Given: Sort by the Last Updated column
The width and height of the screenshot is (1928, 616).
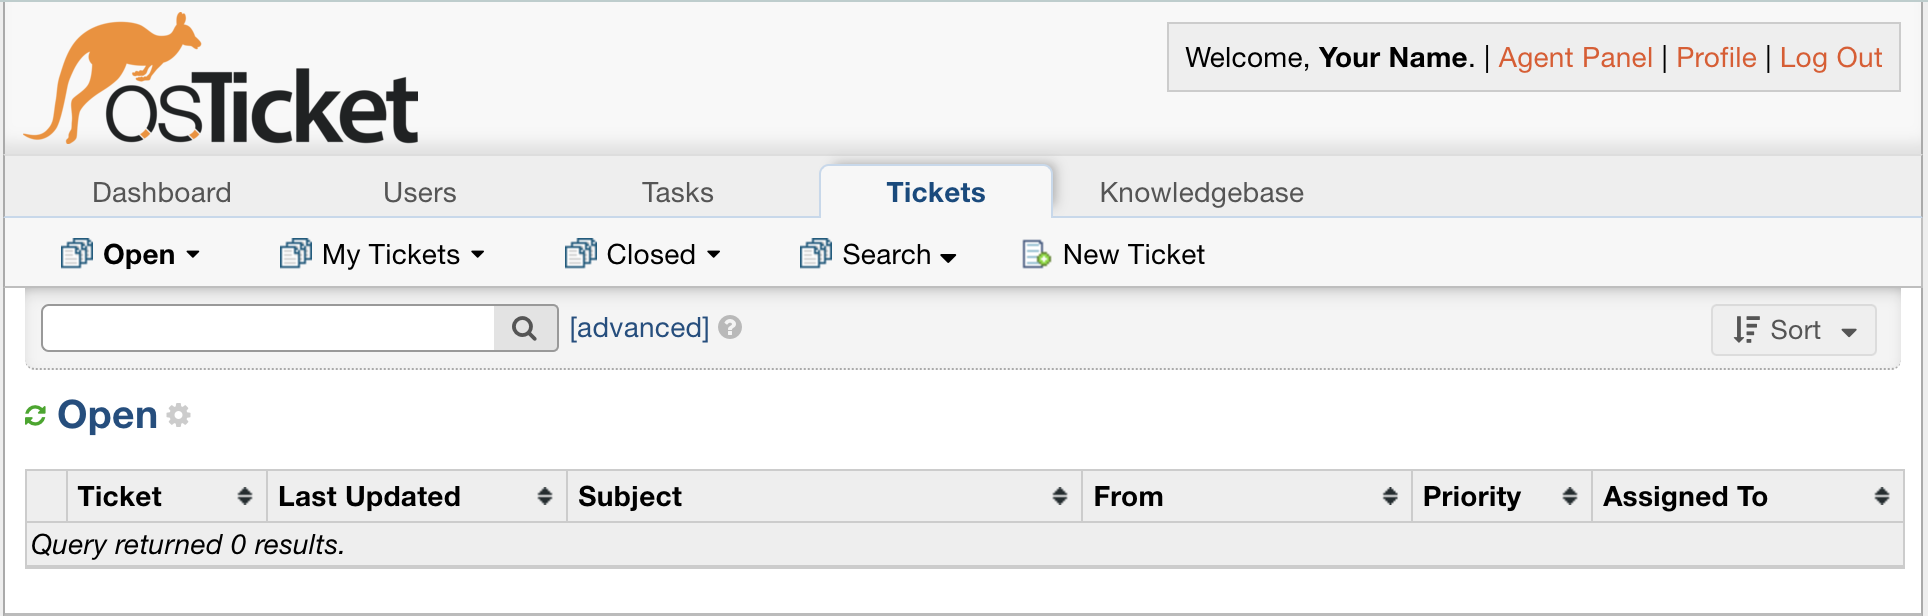Looking at the screenshot, I should point(369,496).
